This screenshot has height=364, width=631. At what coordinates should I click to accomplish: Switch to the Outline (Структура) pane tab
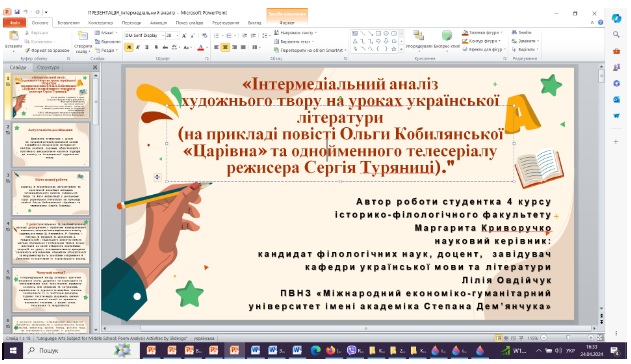48,68
